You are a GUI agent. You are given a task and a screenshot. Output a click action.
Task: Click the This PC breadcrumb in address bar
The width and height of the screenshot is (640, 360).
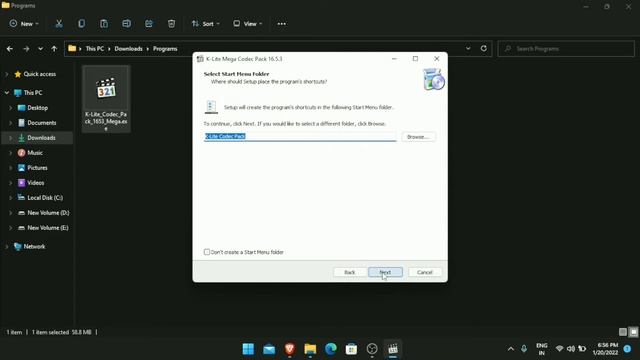(x=95, y=49)
